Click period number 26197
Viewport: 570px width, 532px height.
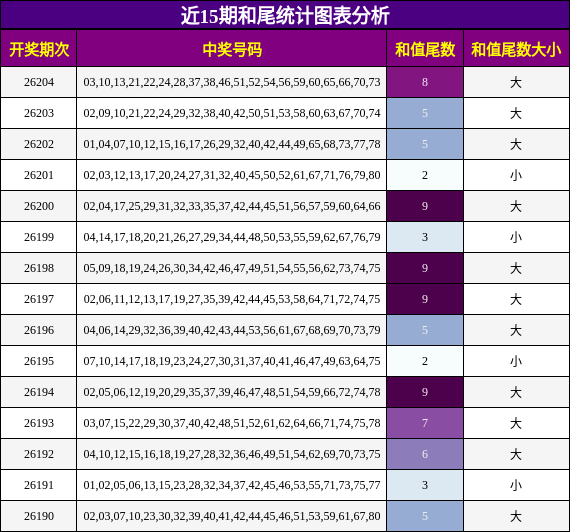39,299
